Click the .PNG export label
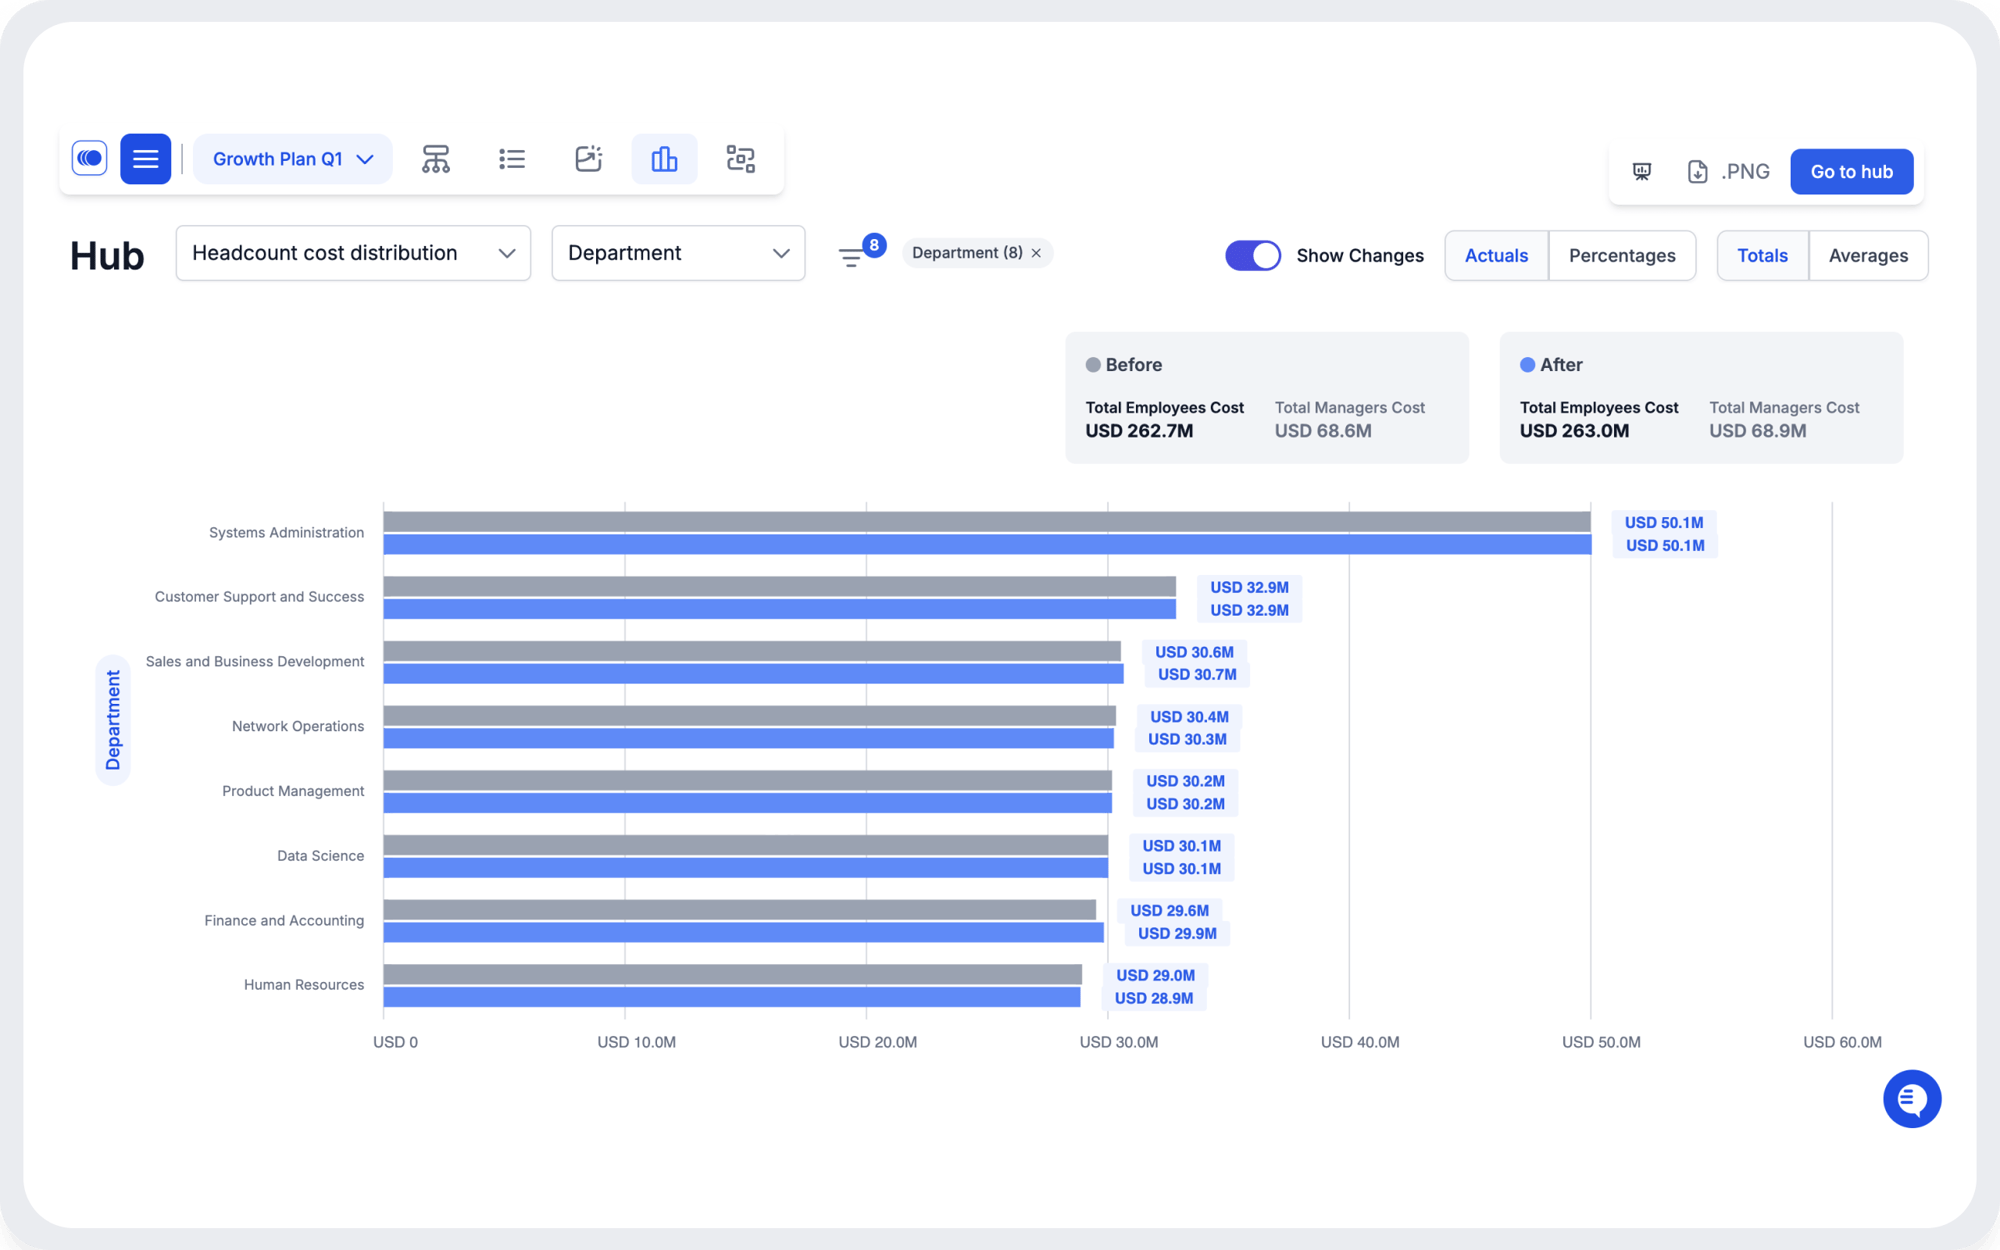 click(x=1745, y=171)
